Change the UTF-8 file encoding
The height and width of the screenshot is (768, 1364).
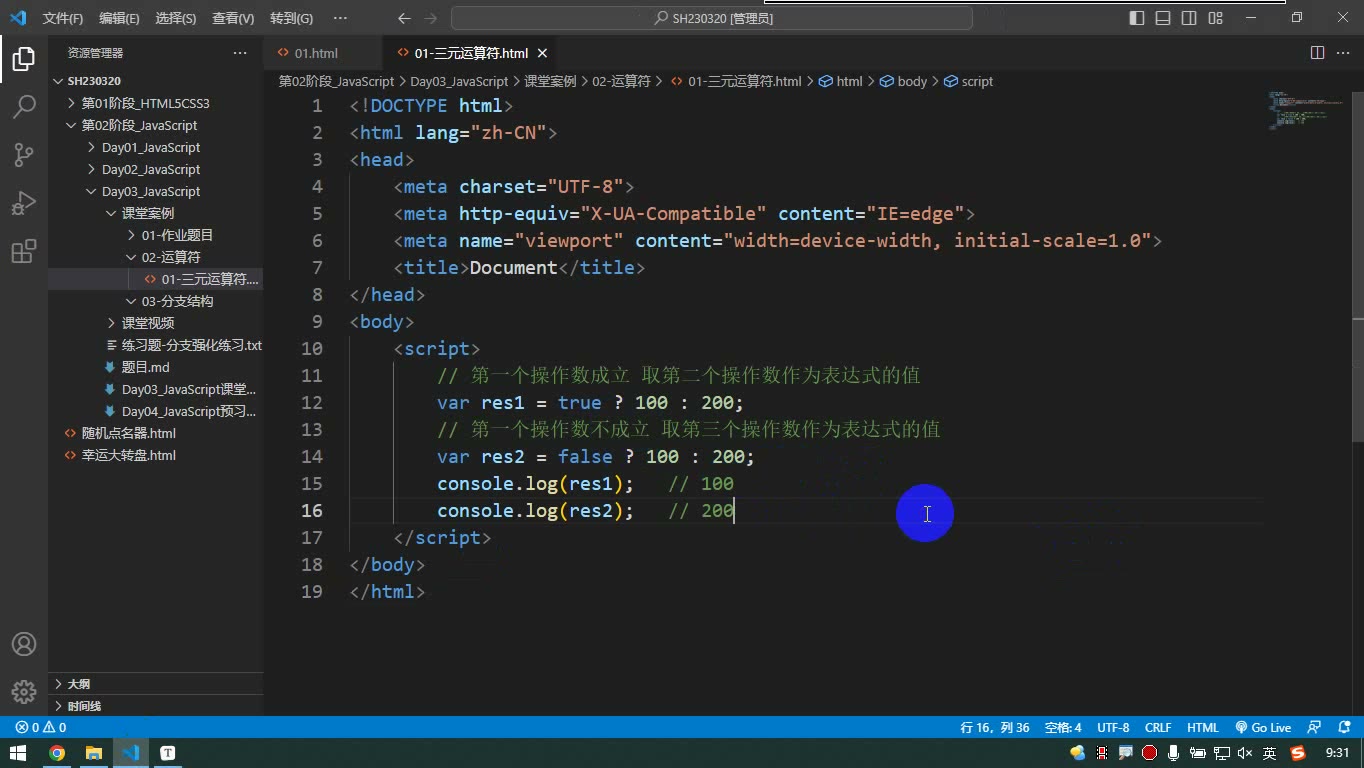1113,728
